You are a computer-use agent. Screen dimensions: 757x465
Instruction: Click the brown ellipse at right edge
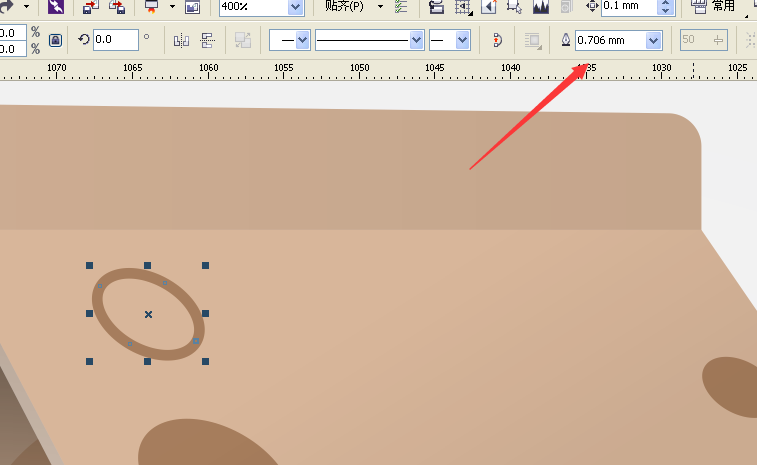click(732, 386)
